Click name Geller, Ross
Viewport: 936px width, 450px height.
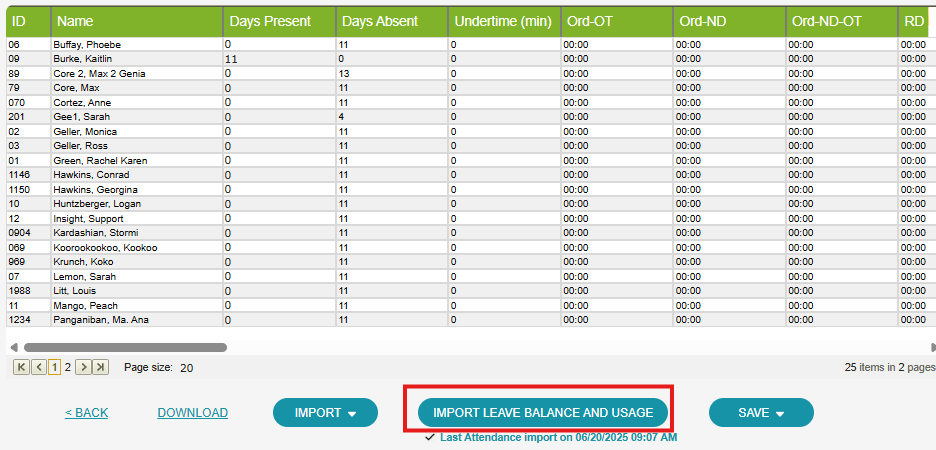coord(81,146)
